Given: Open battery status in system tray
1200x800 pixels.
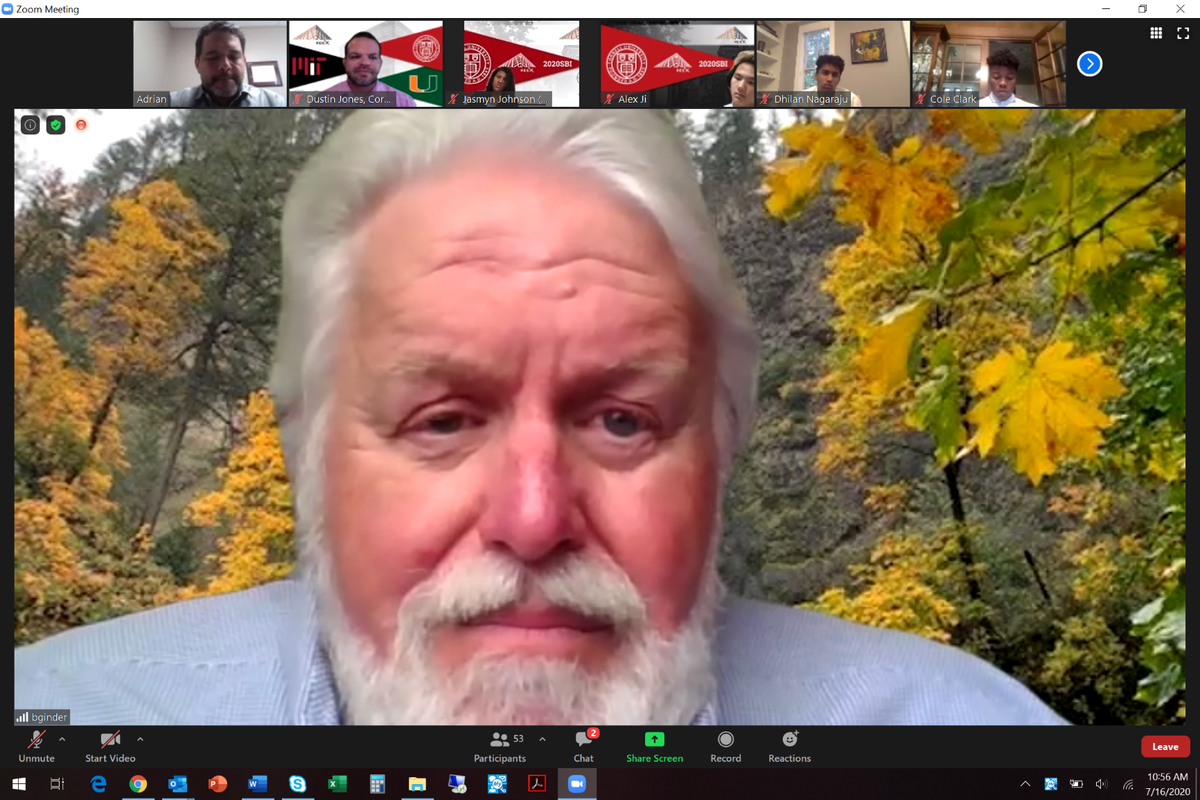Looking at the screenshot, I should click(1077, 785).
